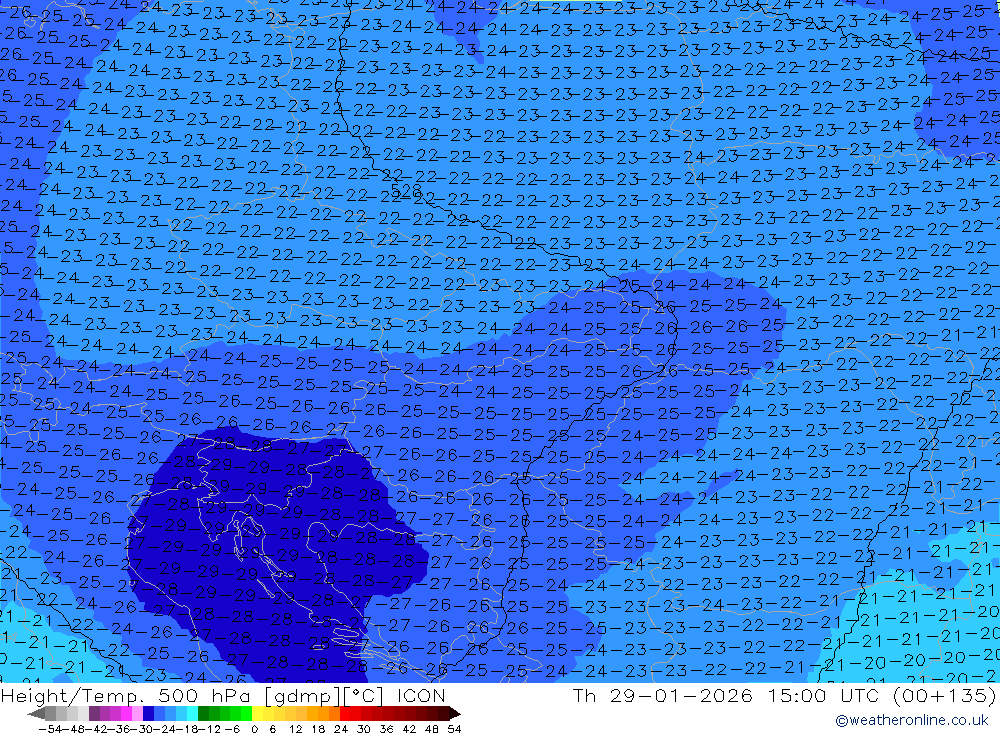Pick the dark green legend swatch above -12
The image size is (1000, 733).
[x=203, y=713]
